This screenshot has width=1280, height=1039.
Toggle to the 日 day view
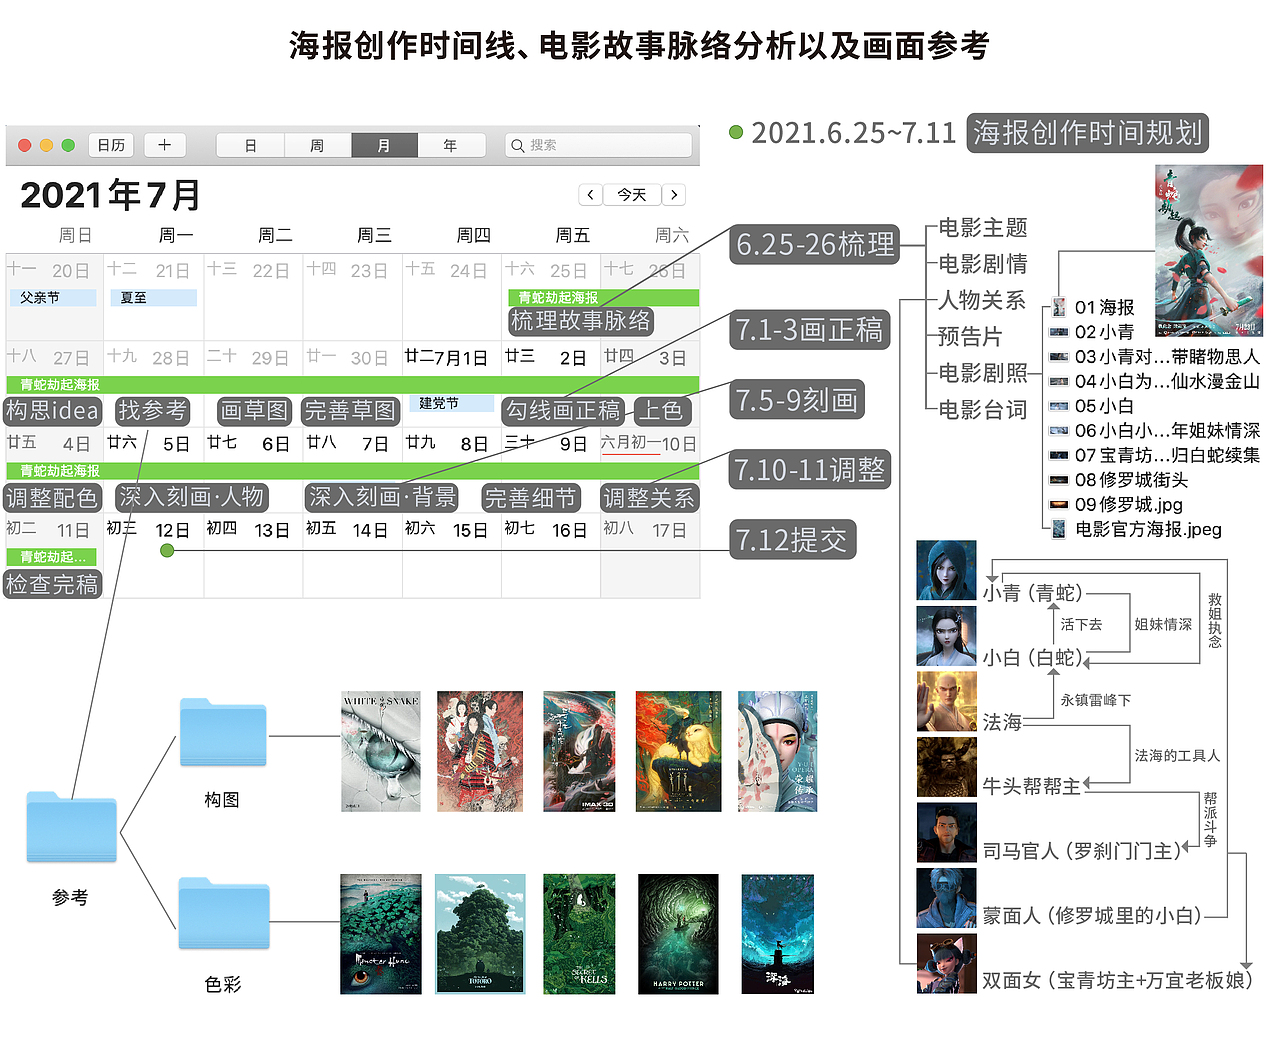[249, 145]
